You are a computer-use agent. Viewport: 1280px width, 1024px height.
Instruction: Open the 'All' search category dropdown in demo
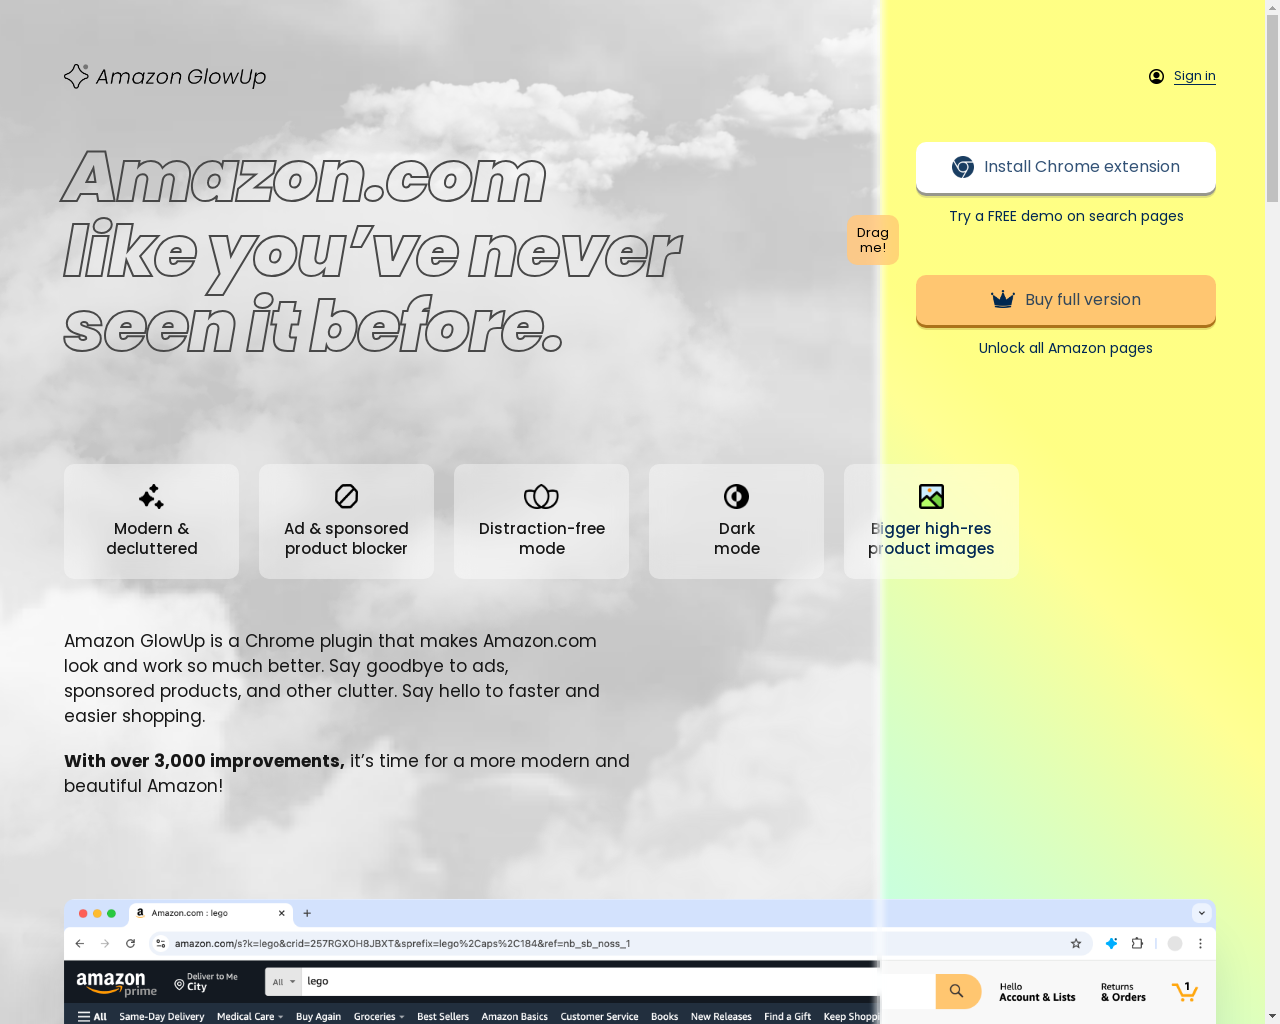284,982
